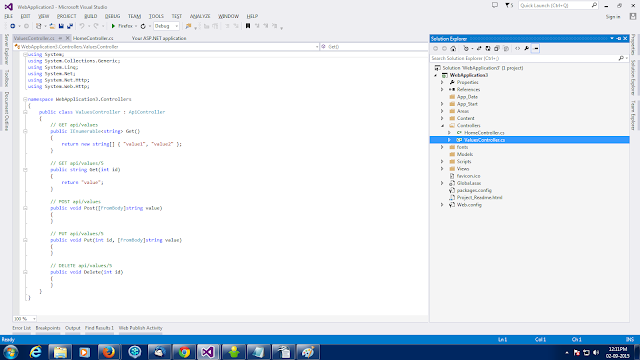Click the Redo arrow icon
640x360 pixels.
tap(96, 26)
